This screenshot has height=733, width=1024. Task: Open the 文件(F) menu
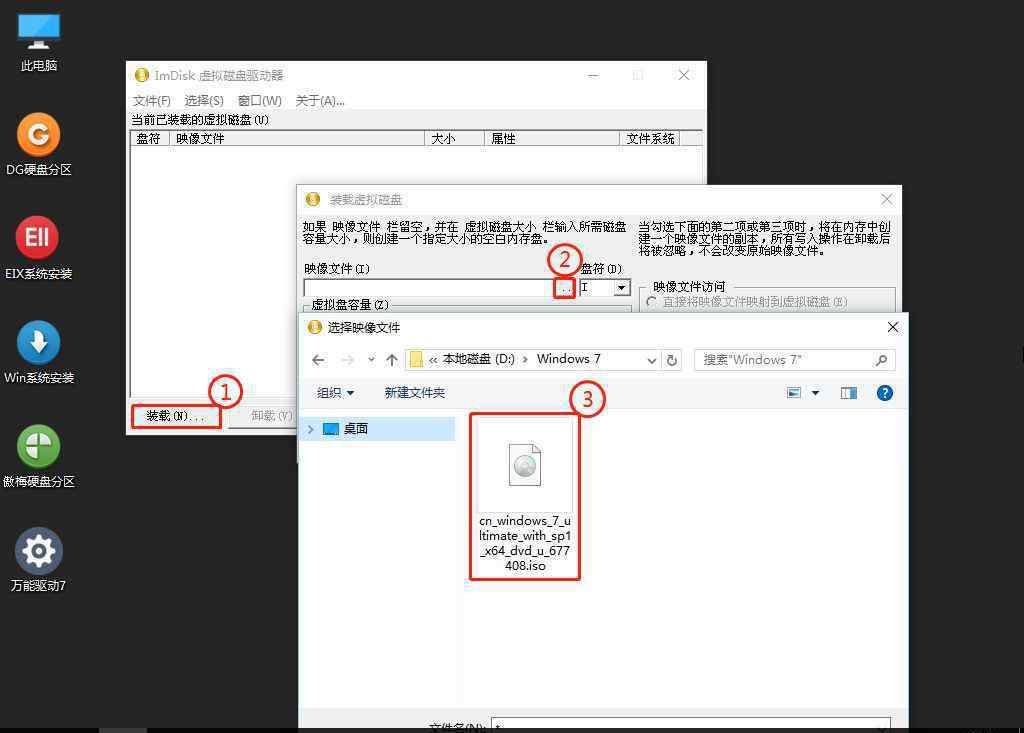click(x=151, y=101)
